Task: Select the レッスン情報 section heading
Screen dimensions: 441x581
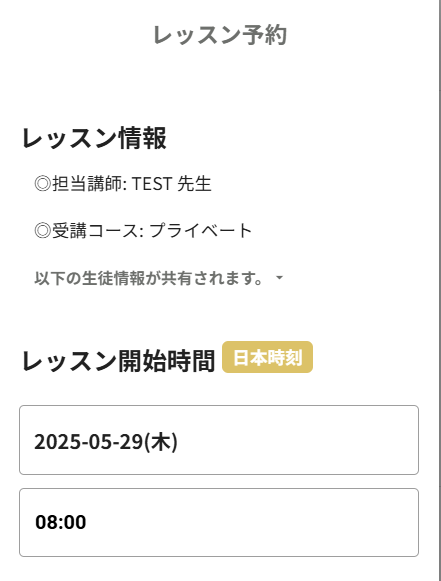Action: pos(94,138)
